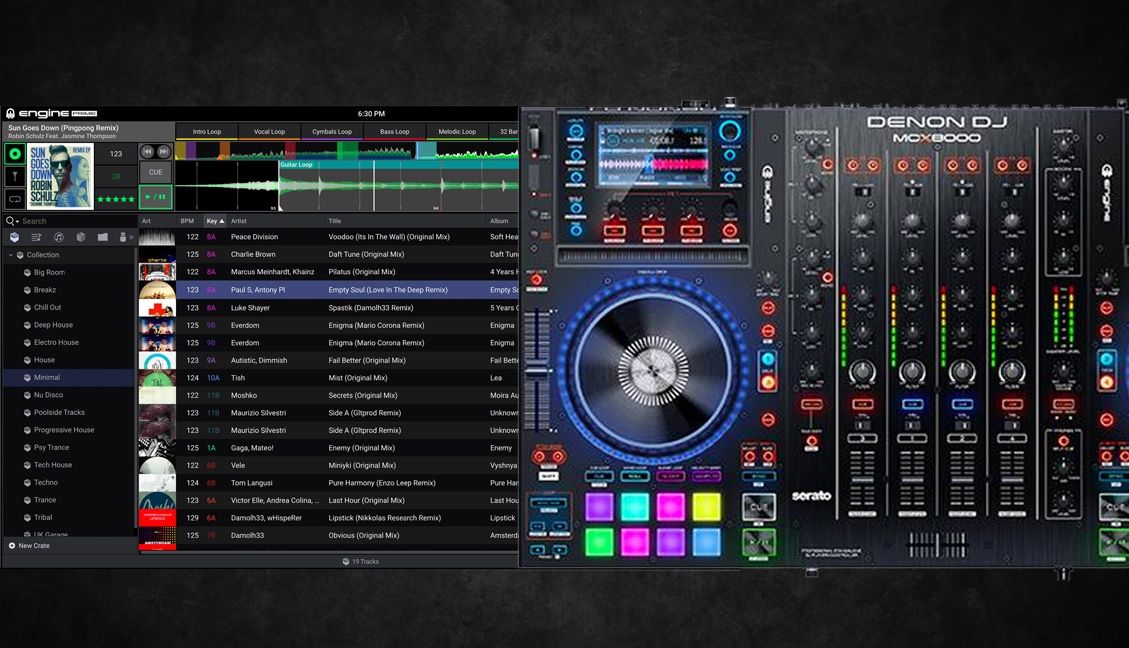This screenshot has height=648, width=1129.
Task: Skip to the previous track
Action: pyautogui.click(x=148, y=151)
